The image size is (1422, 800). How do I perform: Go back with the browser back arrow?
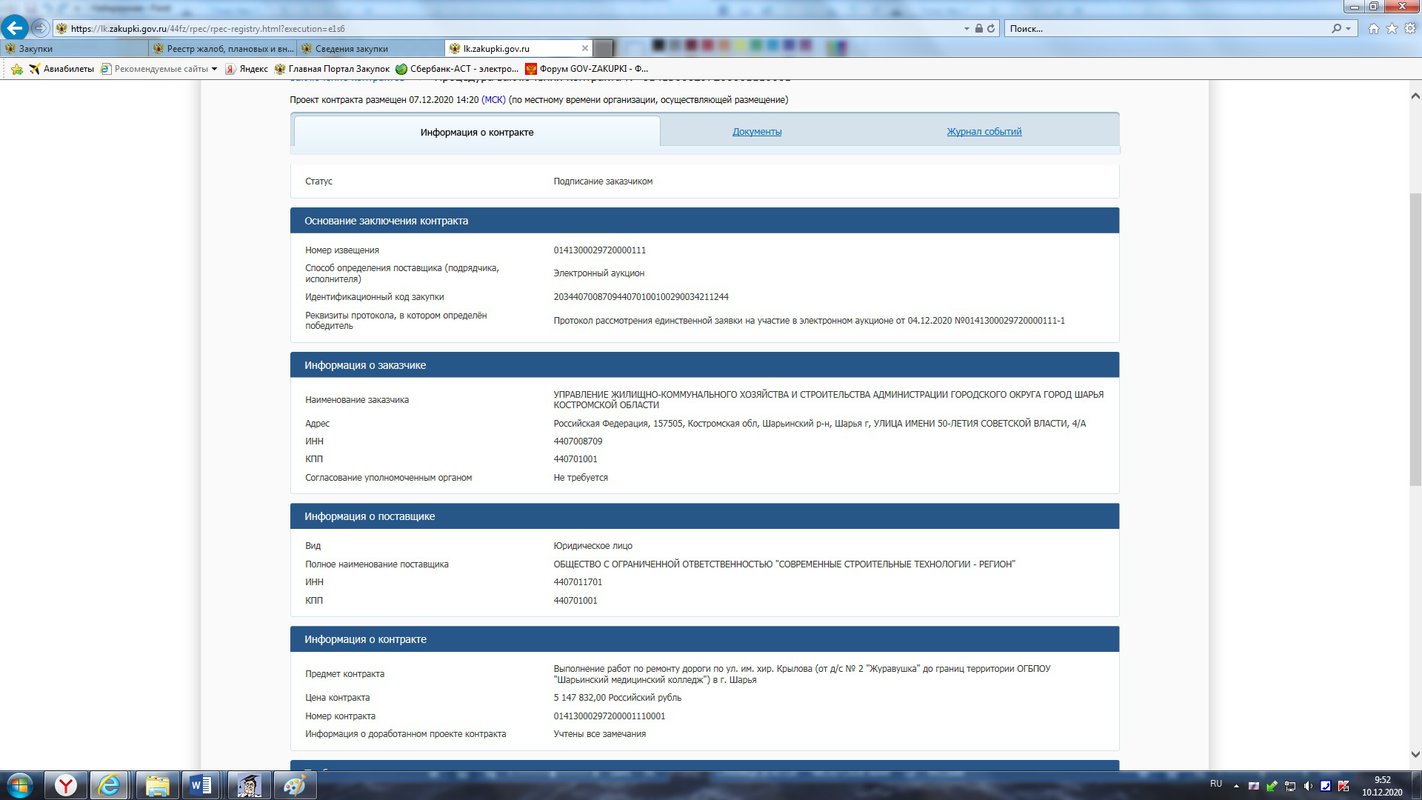click(16, 28)
